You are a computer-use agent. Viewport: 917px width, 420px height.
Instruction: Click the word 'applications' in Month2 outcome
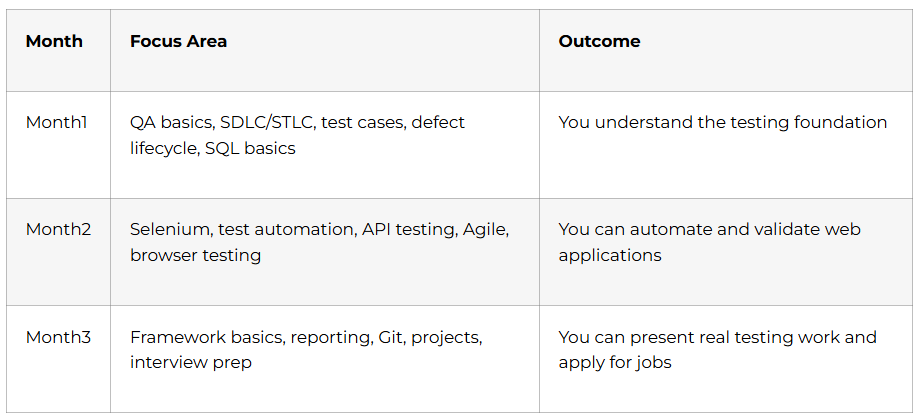tap(610, 255)
